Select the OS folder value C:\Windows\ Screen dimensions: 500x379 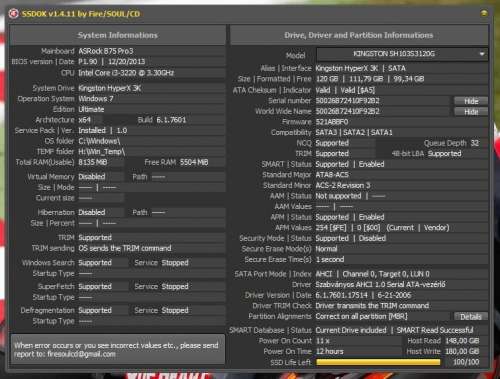tap(99, 141)
